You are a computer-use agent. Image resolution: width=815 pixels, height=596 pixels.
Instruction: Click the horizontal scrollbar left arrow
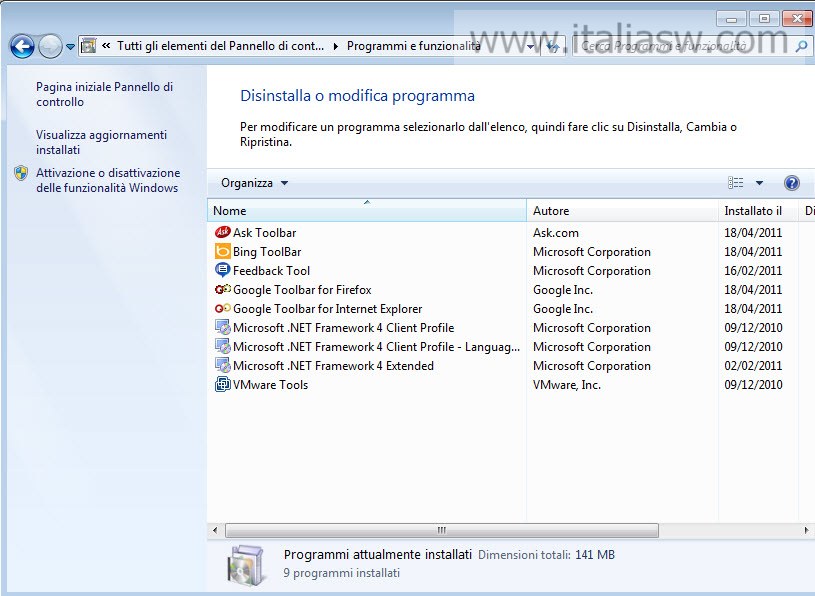(x=215, y=530)
